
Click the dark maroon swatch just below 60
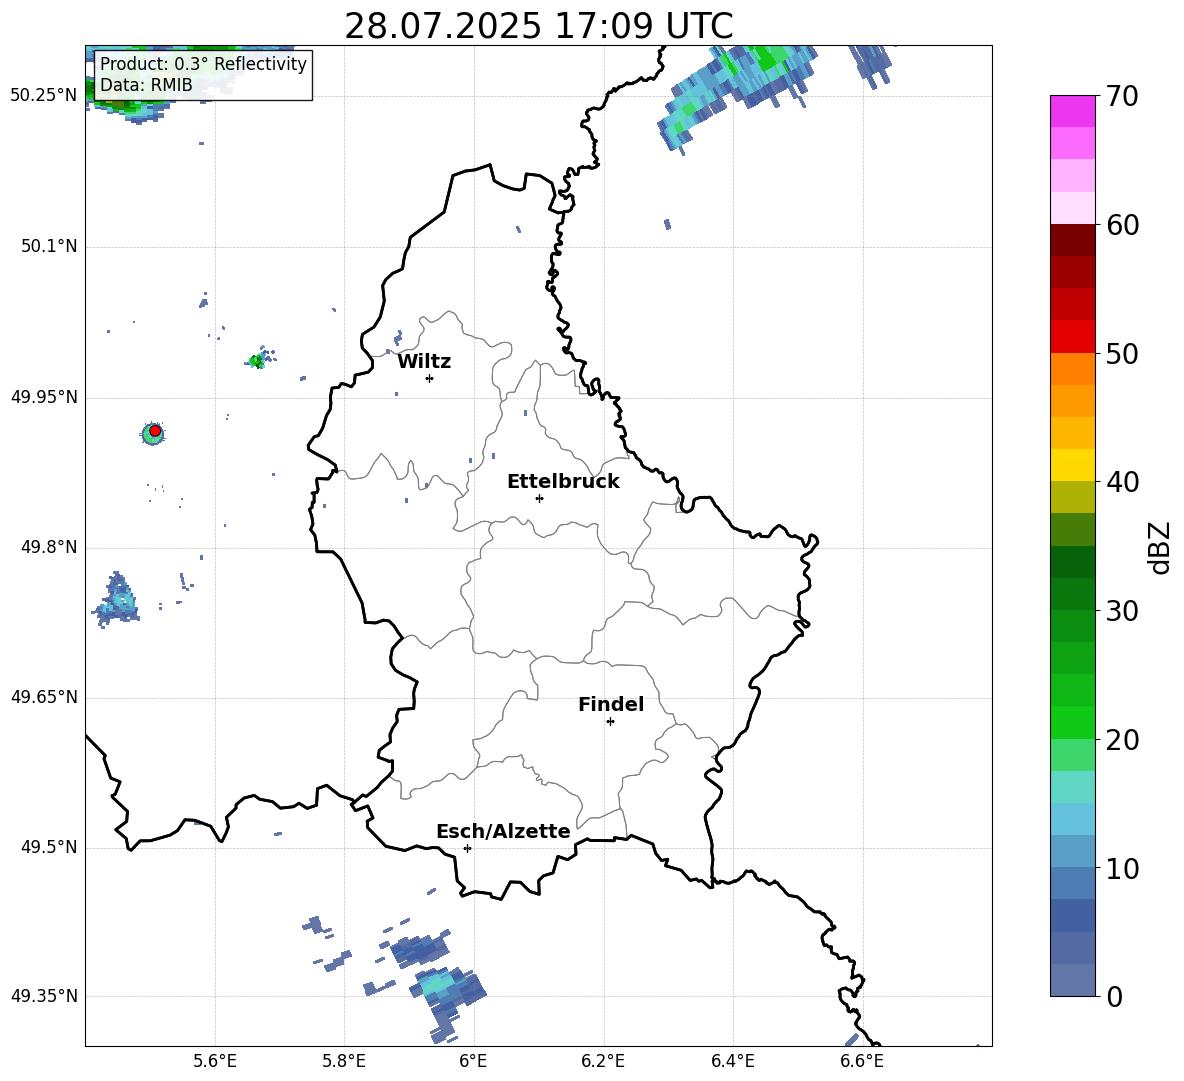(x=1072, y=240)
